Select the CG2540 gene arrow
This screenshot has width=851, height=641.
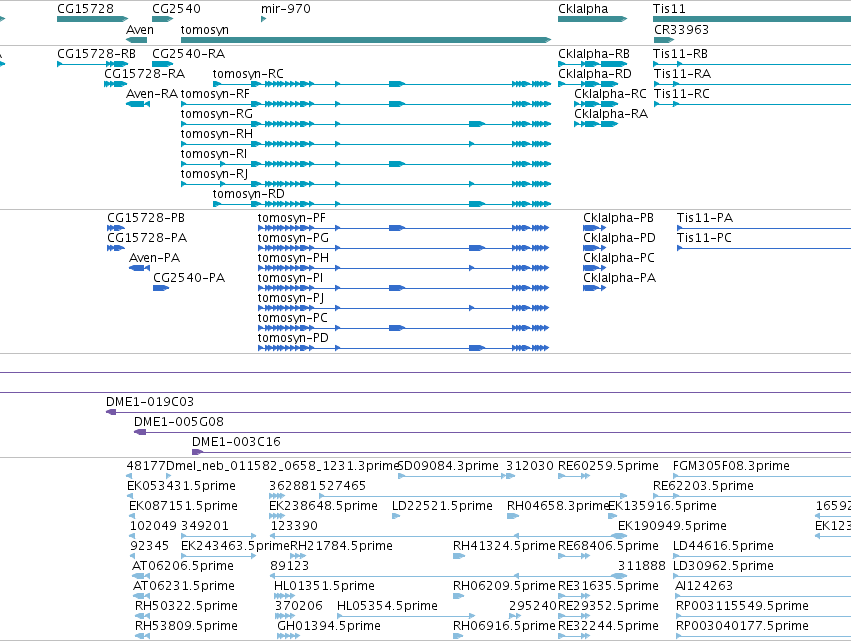162,19
